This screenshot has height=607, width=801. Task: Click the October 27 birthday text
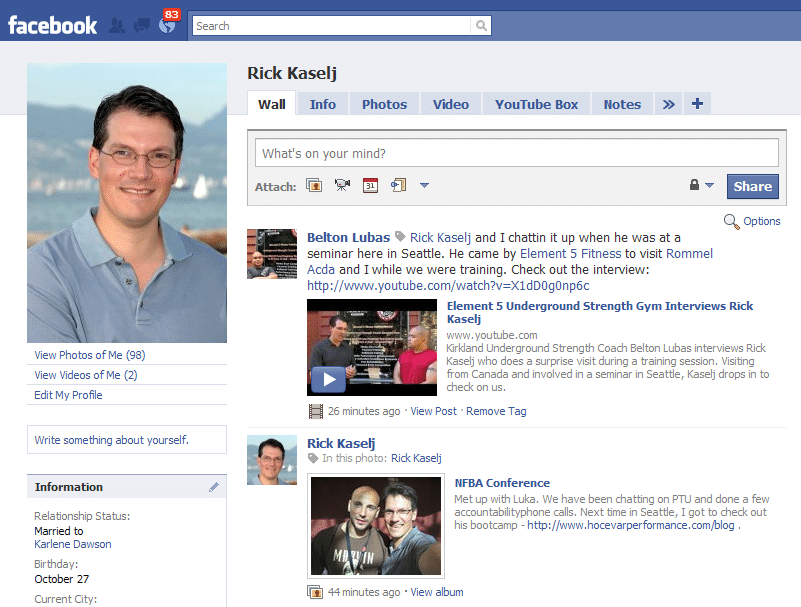coord(61,579)
